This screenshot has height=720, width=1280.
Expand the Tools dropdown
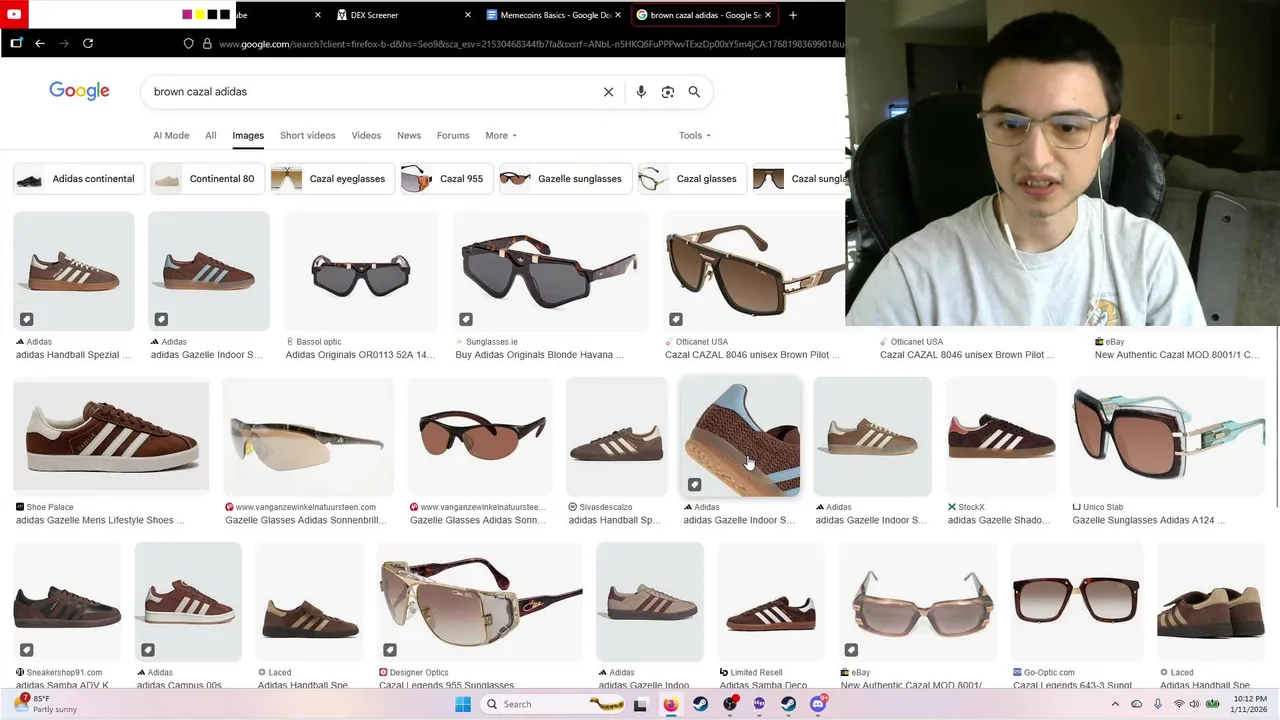695,135
